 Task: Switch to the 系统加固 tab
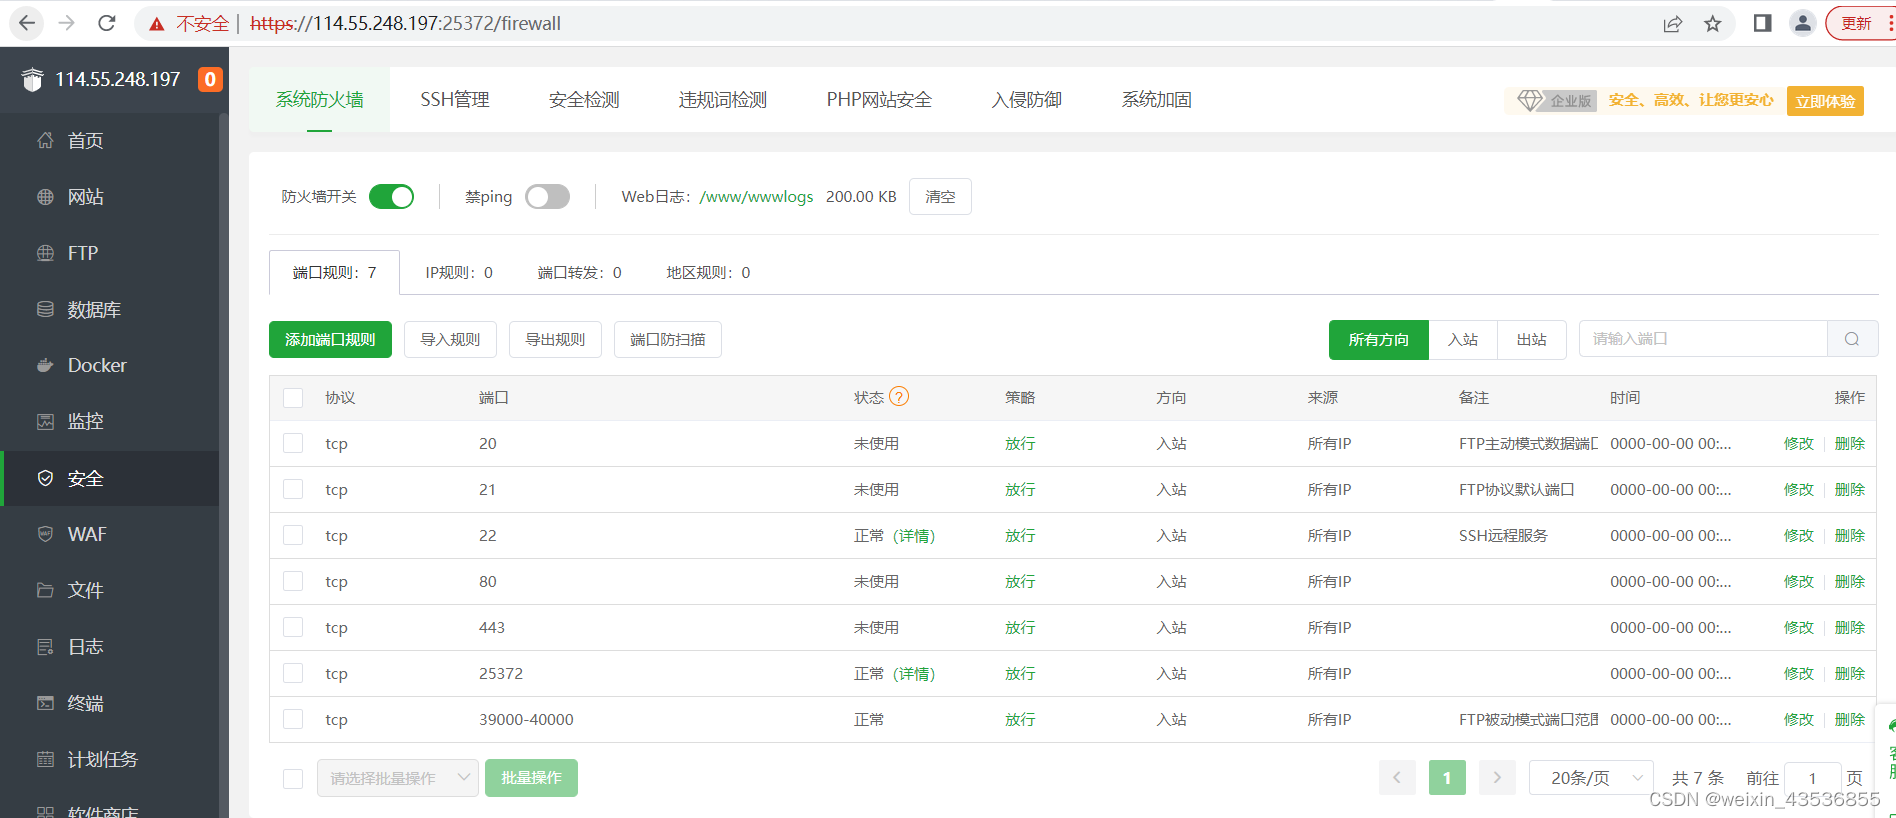1156,100
